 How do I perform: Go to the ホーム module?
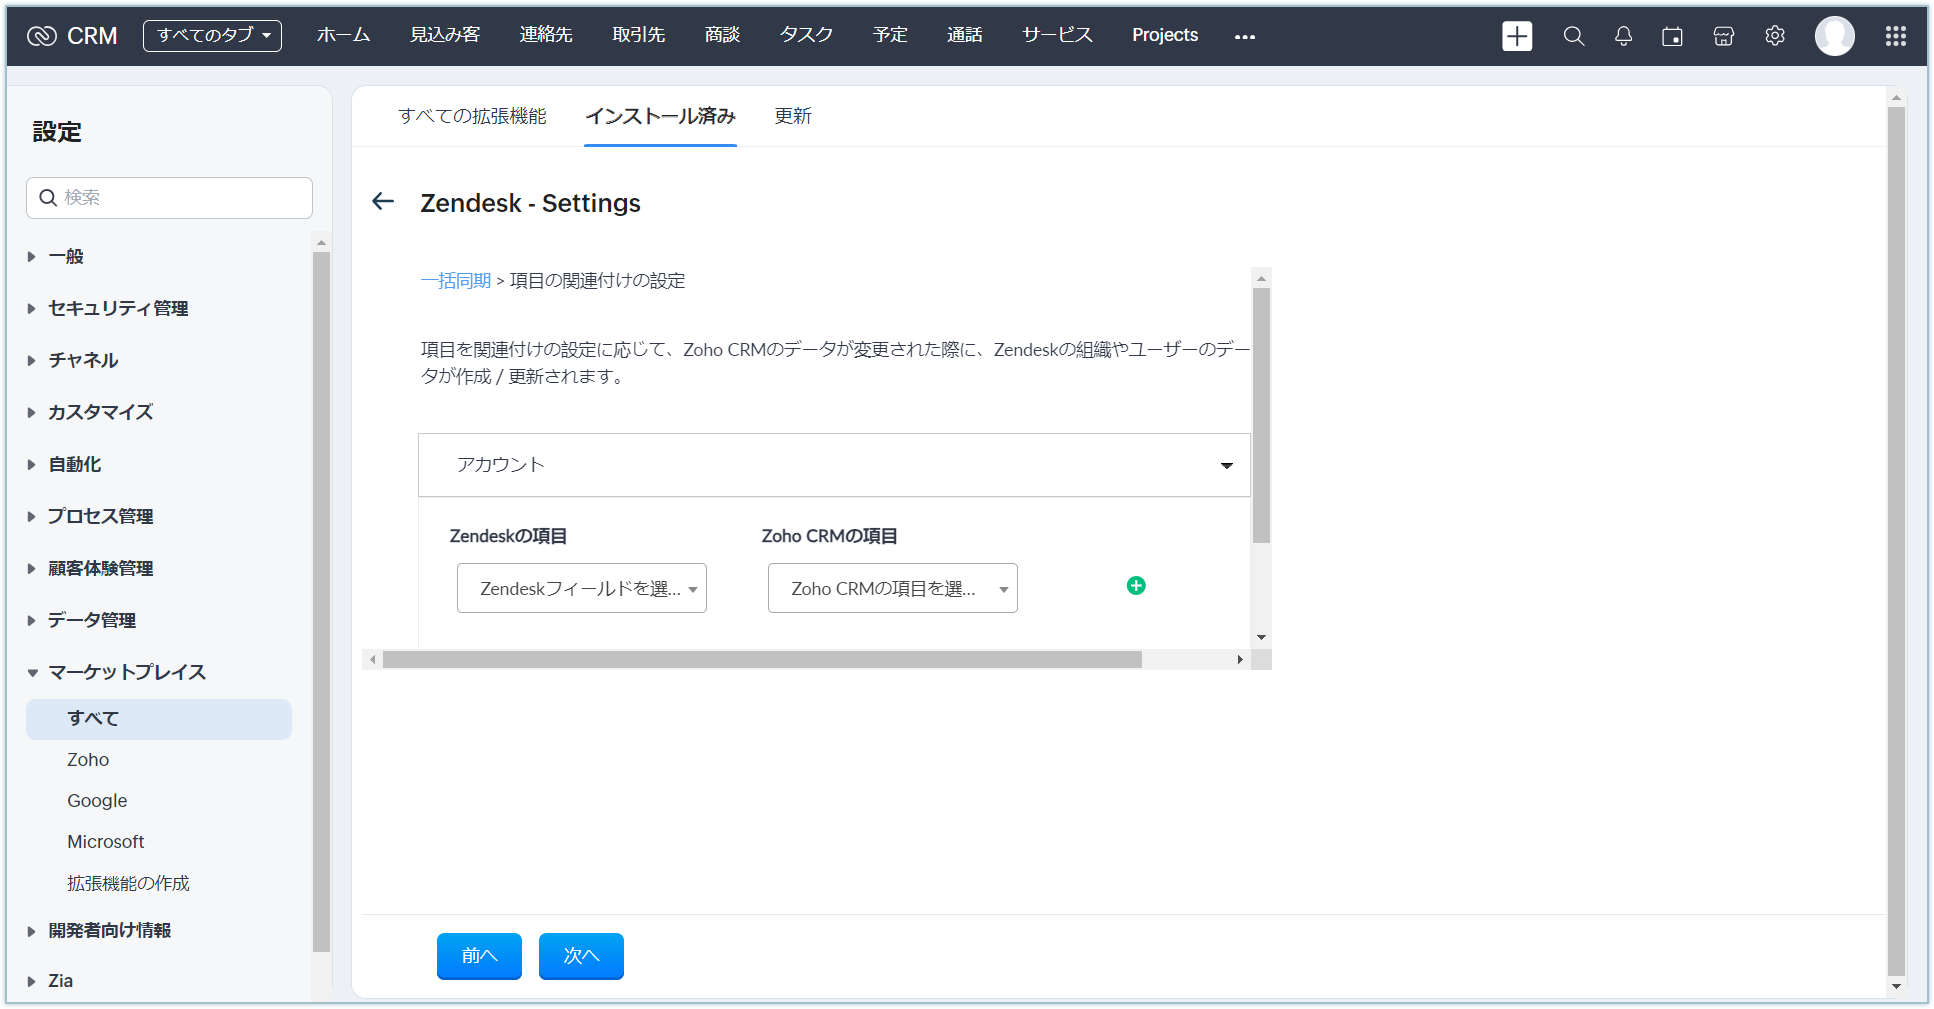coord(344,35)
